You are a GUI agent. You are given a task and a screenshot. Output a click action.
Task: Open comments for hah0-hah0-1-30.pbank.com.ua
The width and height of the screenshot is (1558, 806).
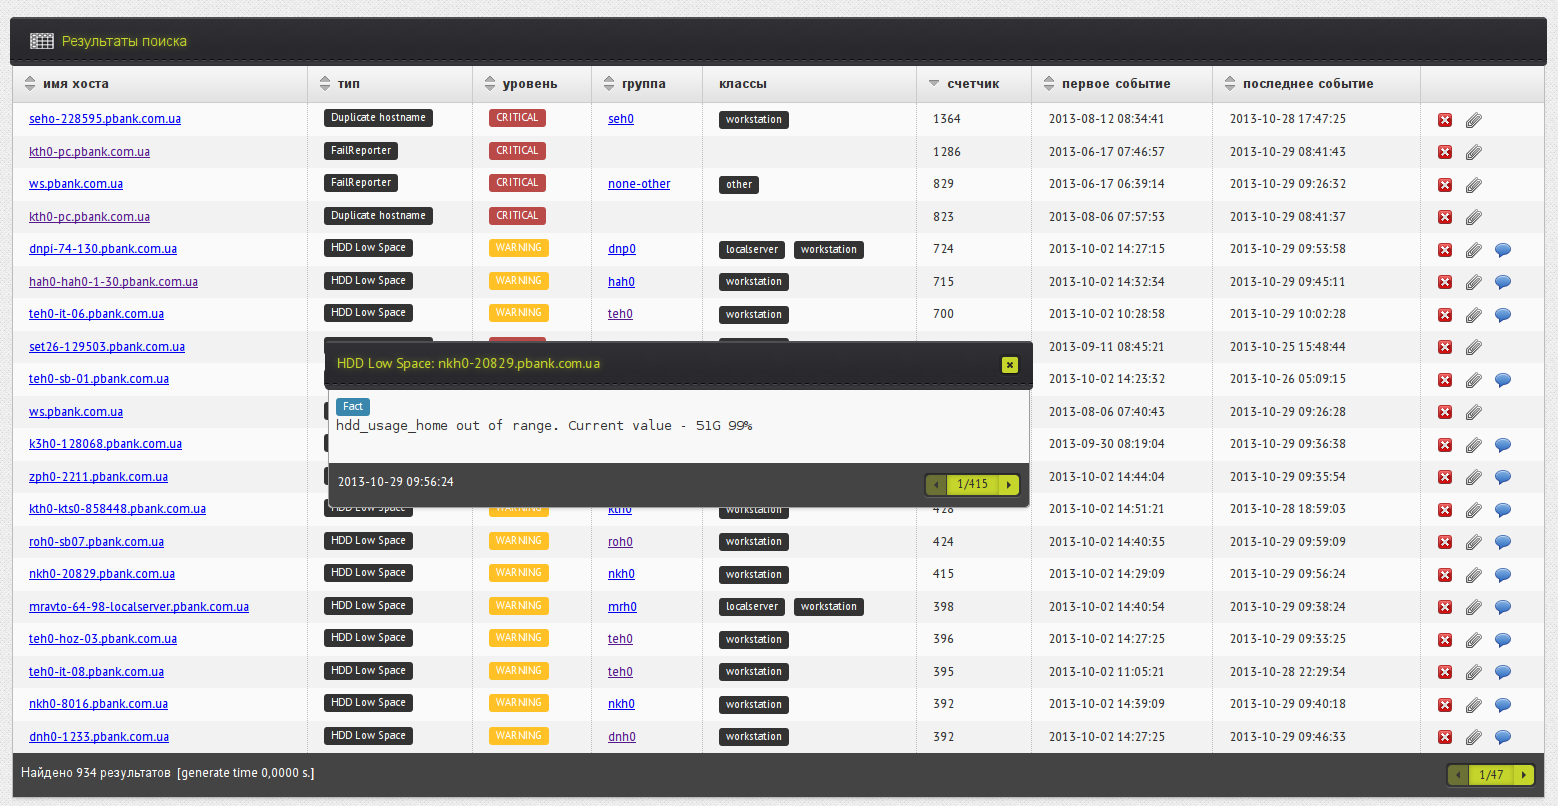(x=1502, y=282)
